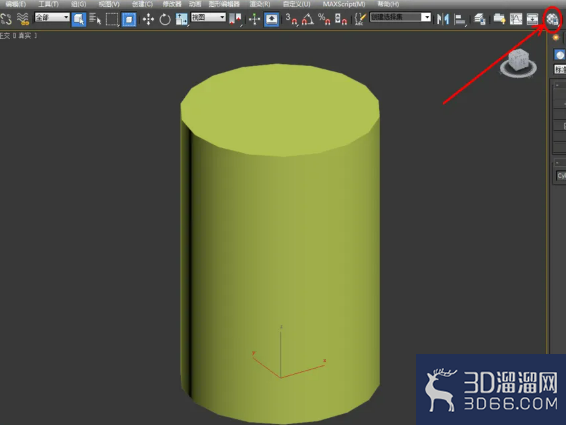The width and height of the screenshot is (566, 425).
Task: Open the Graph Editors (图形编辑器) menu
Action: pyautogui.click(x=224, y=4)
